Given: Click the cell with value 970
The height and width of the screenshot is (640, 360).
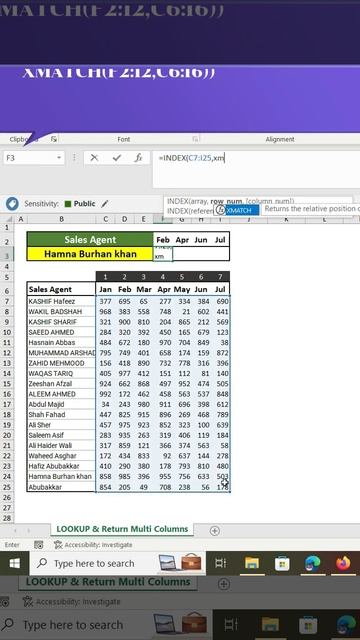Looking at the screenshot, I should 162,342.
